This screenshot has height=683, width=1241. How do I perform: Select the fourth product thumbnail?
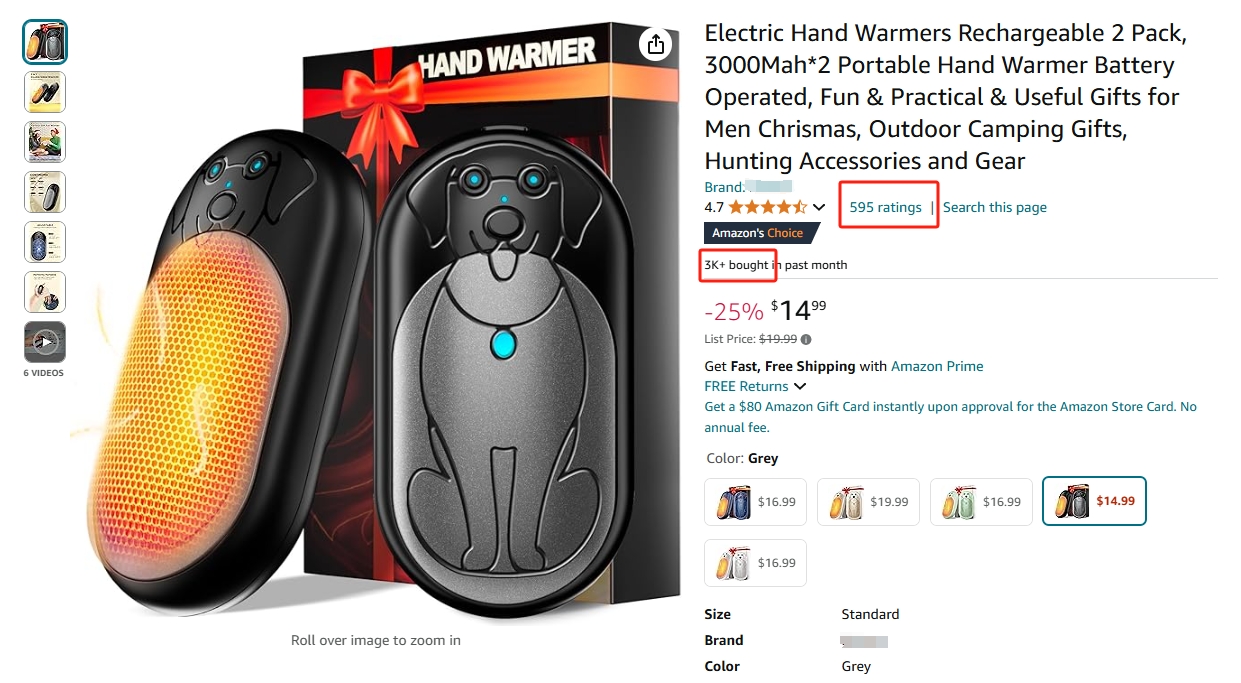[45, 192]
